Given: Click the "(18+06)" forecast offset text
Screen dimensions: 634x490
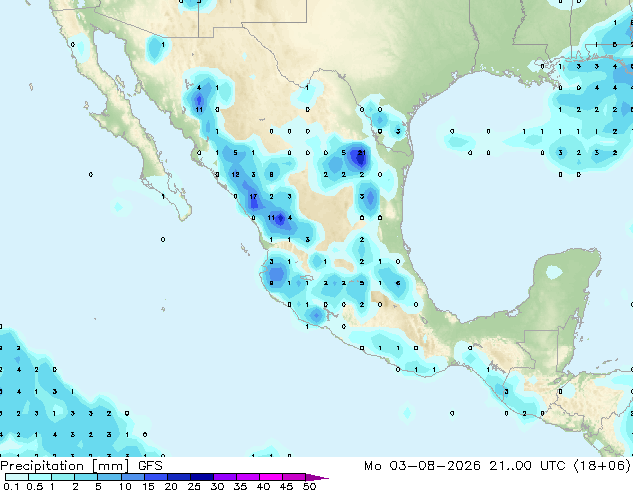Looking at the screenshot, I should [x=602, y=466].
